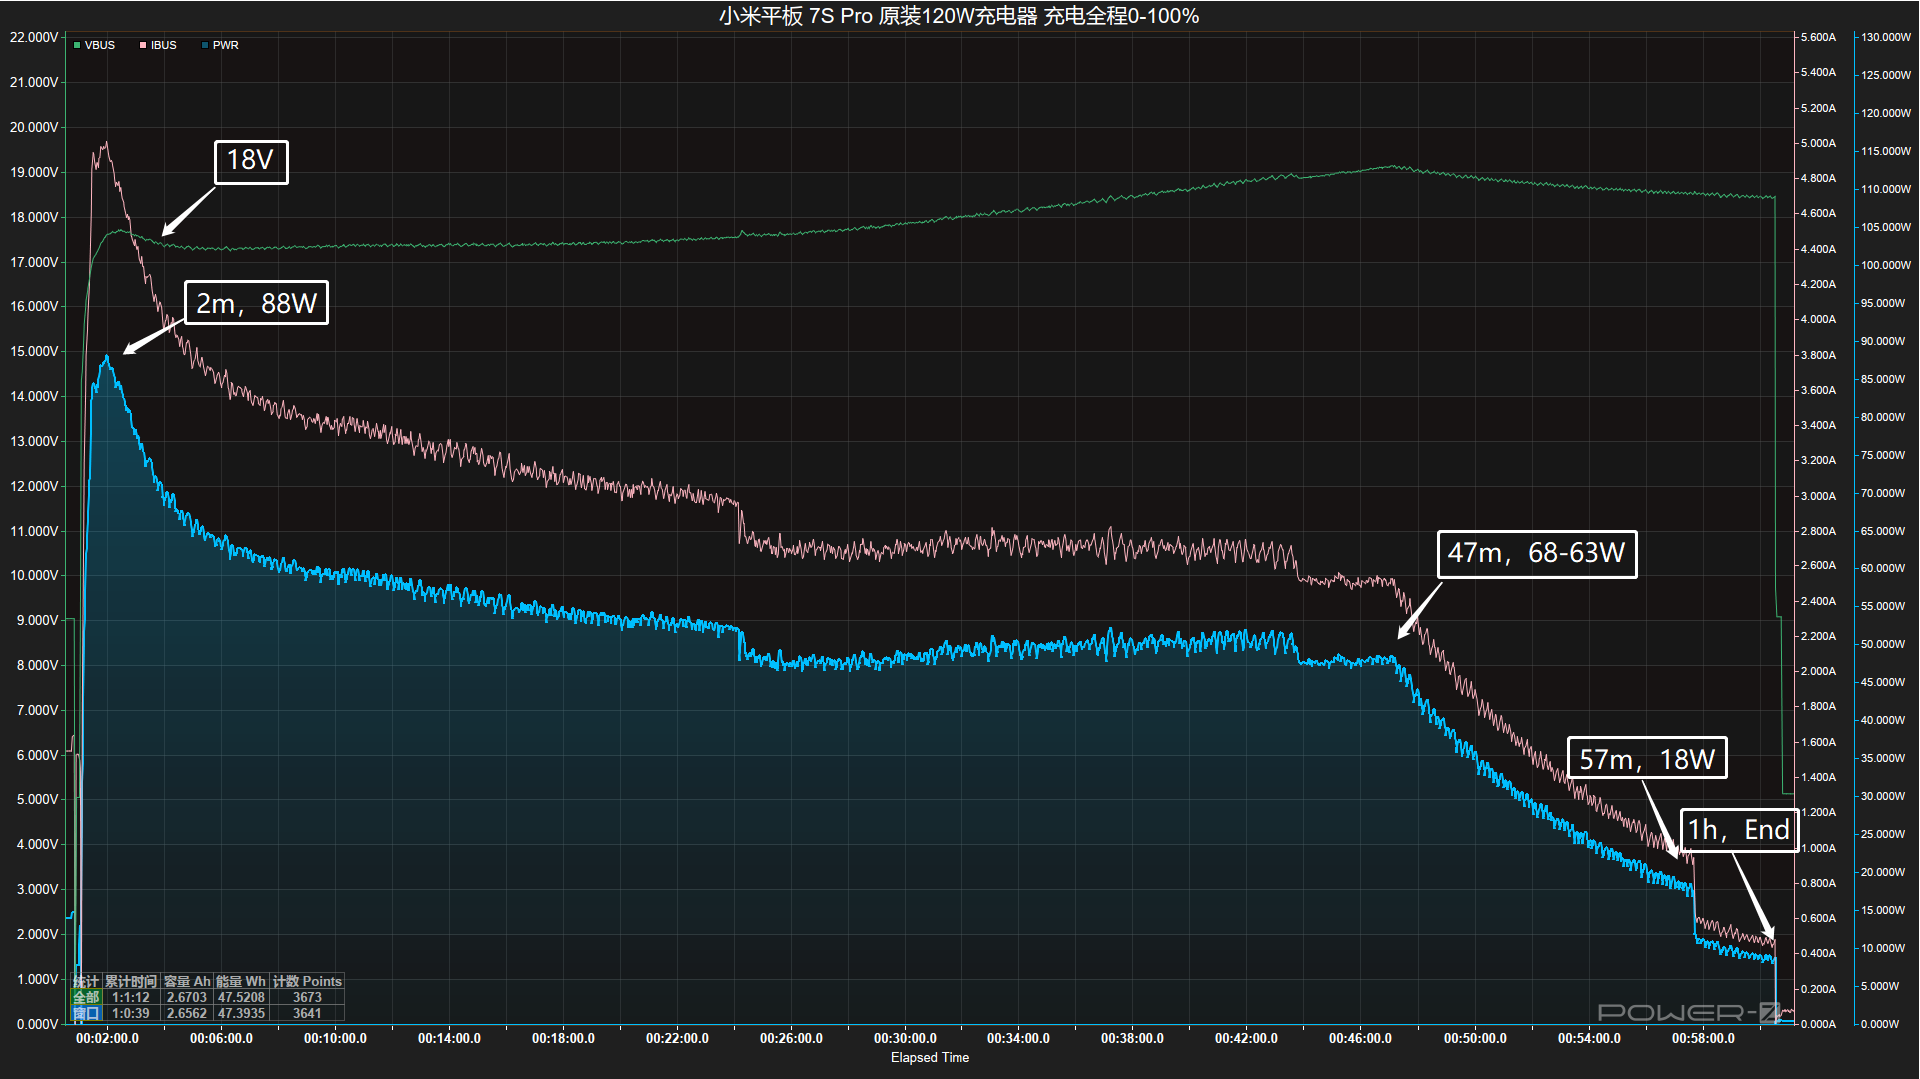This screenshot has height=1079, width=1920.
Task: Click the IBUS legend entry
Action: pos(158,45)
